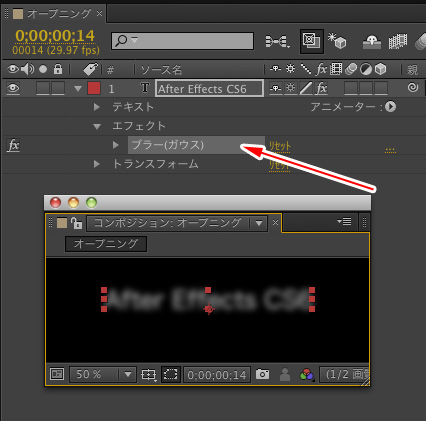The width and height of the screenshot is (426, 421).
Task: Click the text layer T icon
Action: coord(145,88)
